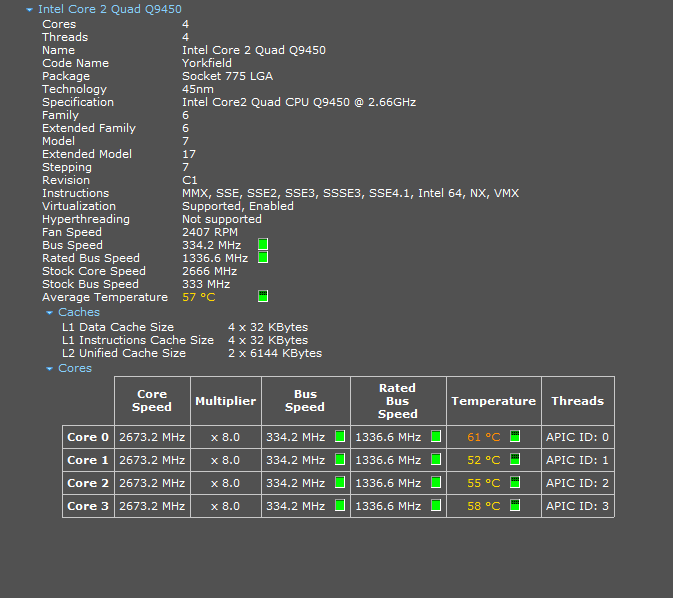
Task: Select the Technology value 45nm
Action: pyautogui.click(x=198, y=89)
